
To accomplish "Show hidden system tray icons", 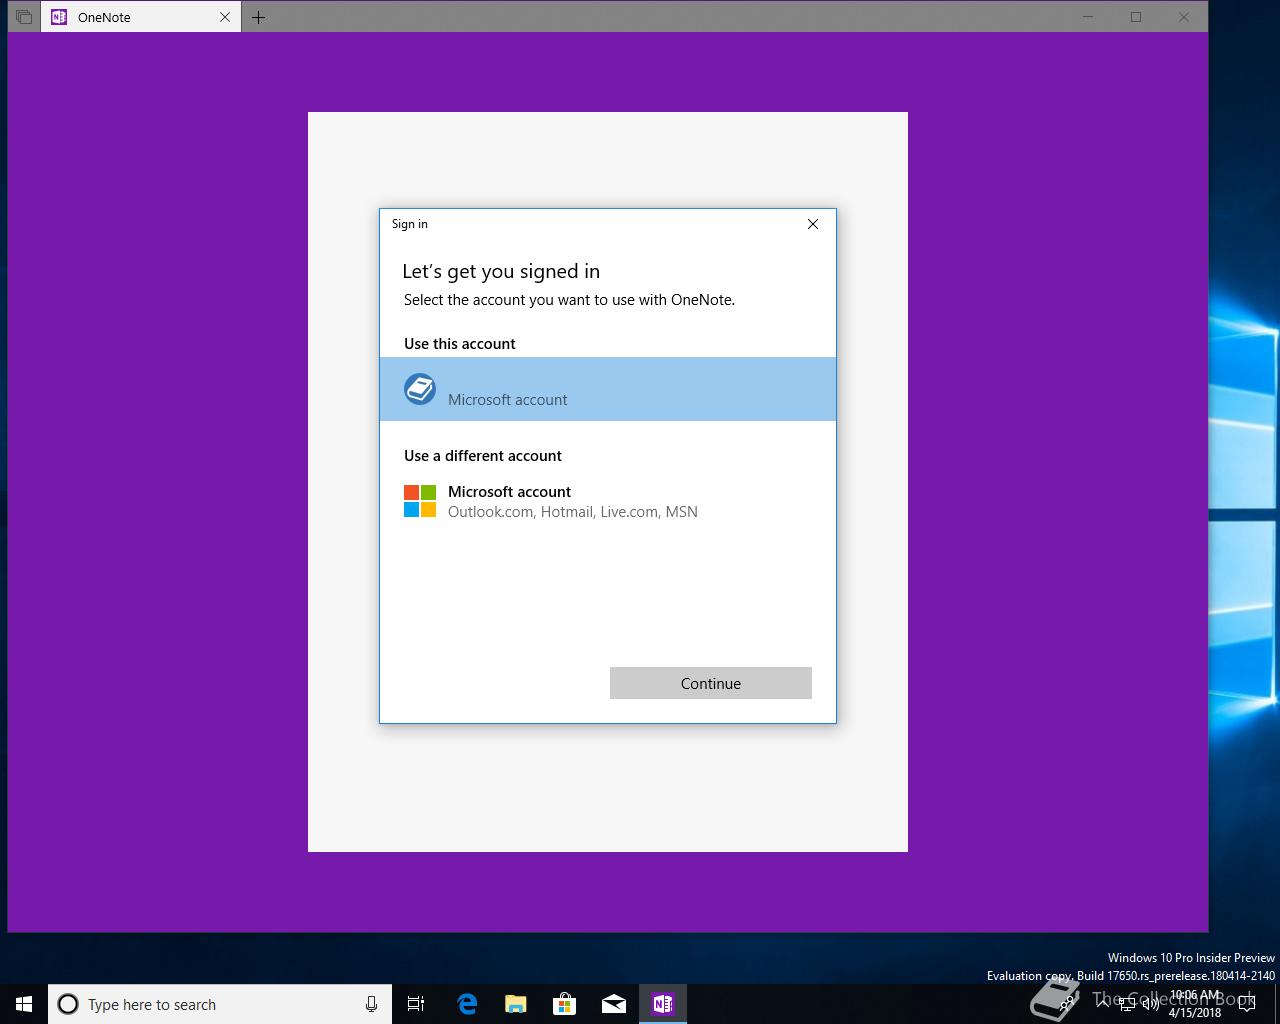I will 1103,1003.
